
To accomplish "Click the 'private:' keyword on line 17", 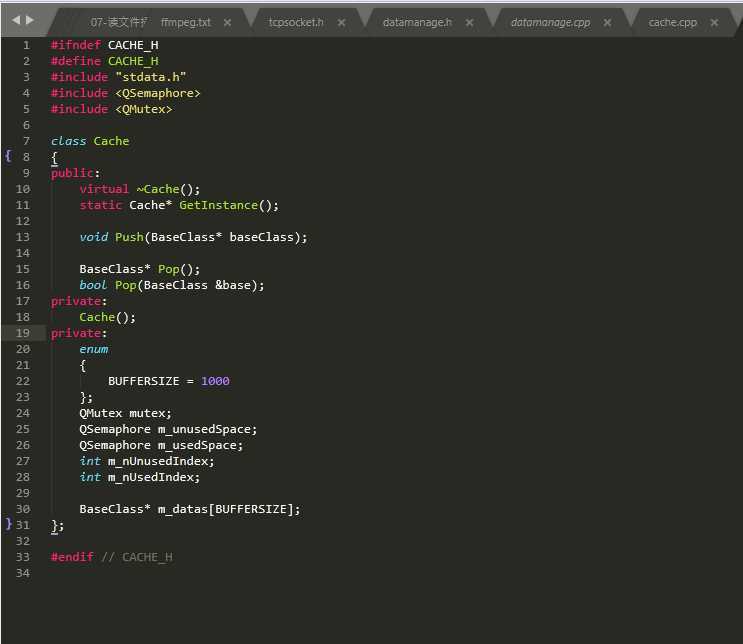I will (x=79, y=301).
